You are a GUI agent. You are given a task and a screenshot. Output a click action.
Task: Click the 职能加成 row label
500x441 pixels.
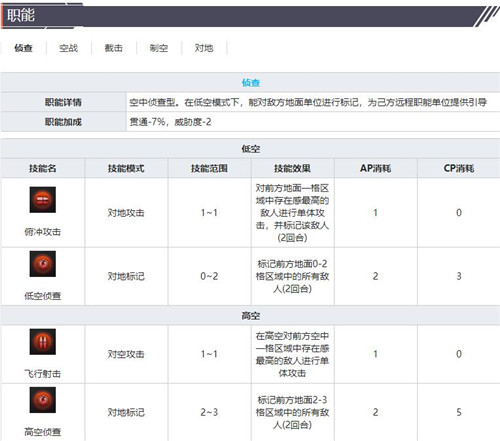point(63,122)
